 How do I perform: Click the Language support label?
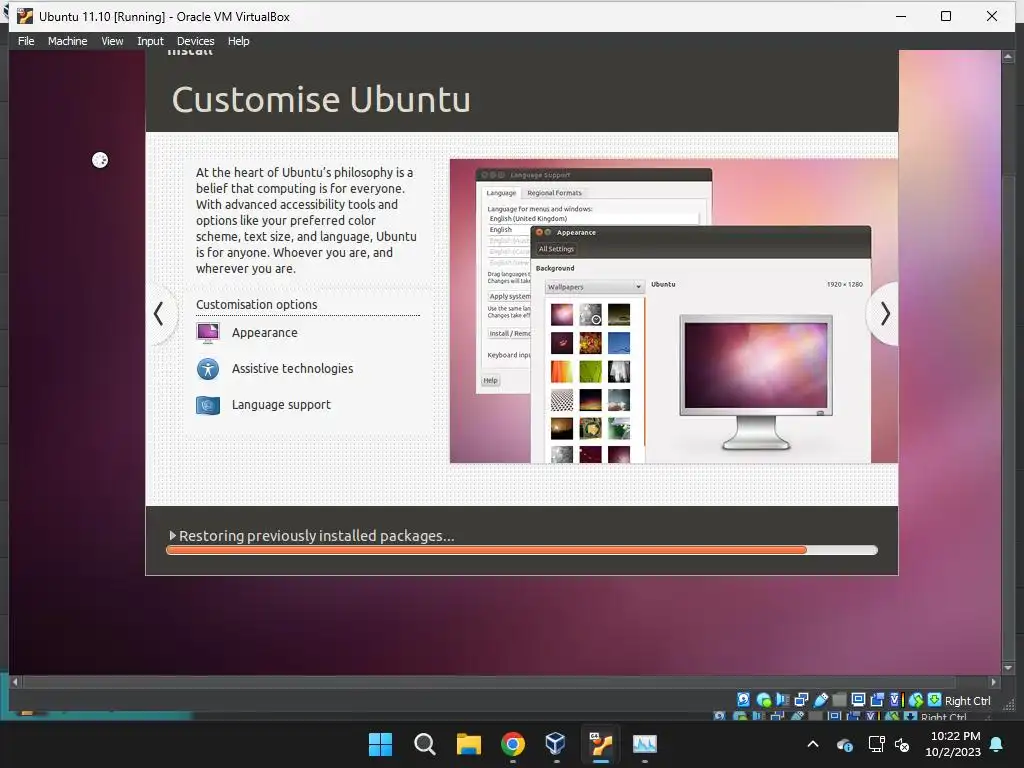pos(281,405)
